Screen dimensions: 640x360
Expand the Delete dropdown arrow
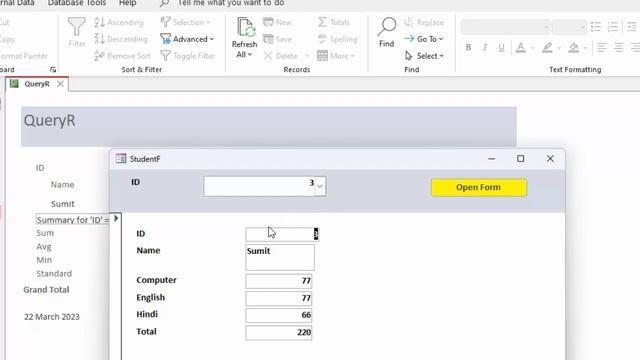[307, 56]
